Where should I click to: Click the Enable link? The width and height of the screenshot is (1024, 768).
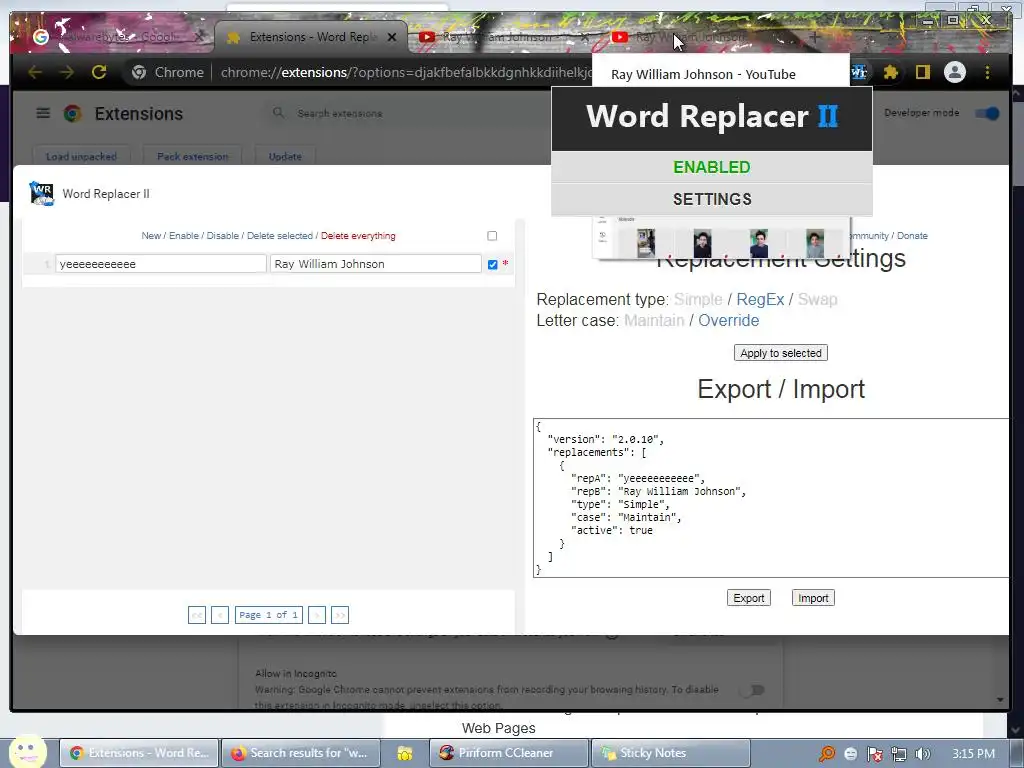184,236
